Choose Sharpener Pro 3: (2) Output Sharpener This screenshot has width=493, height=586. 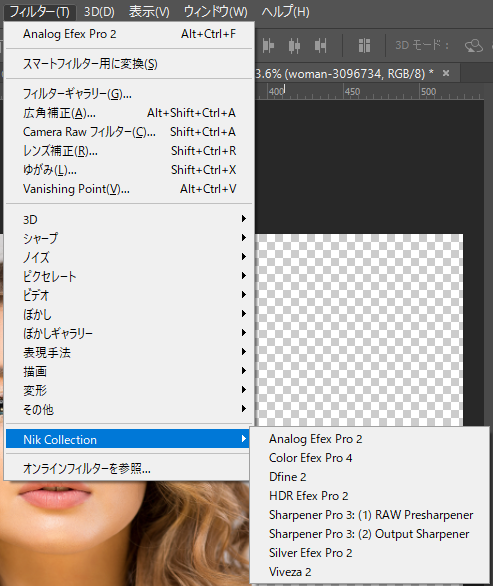point(369,534)
